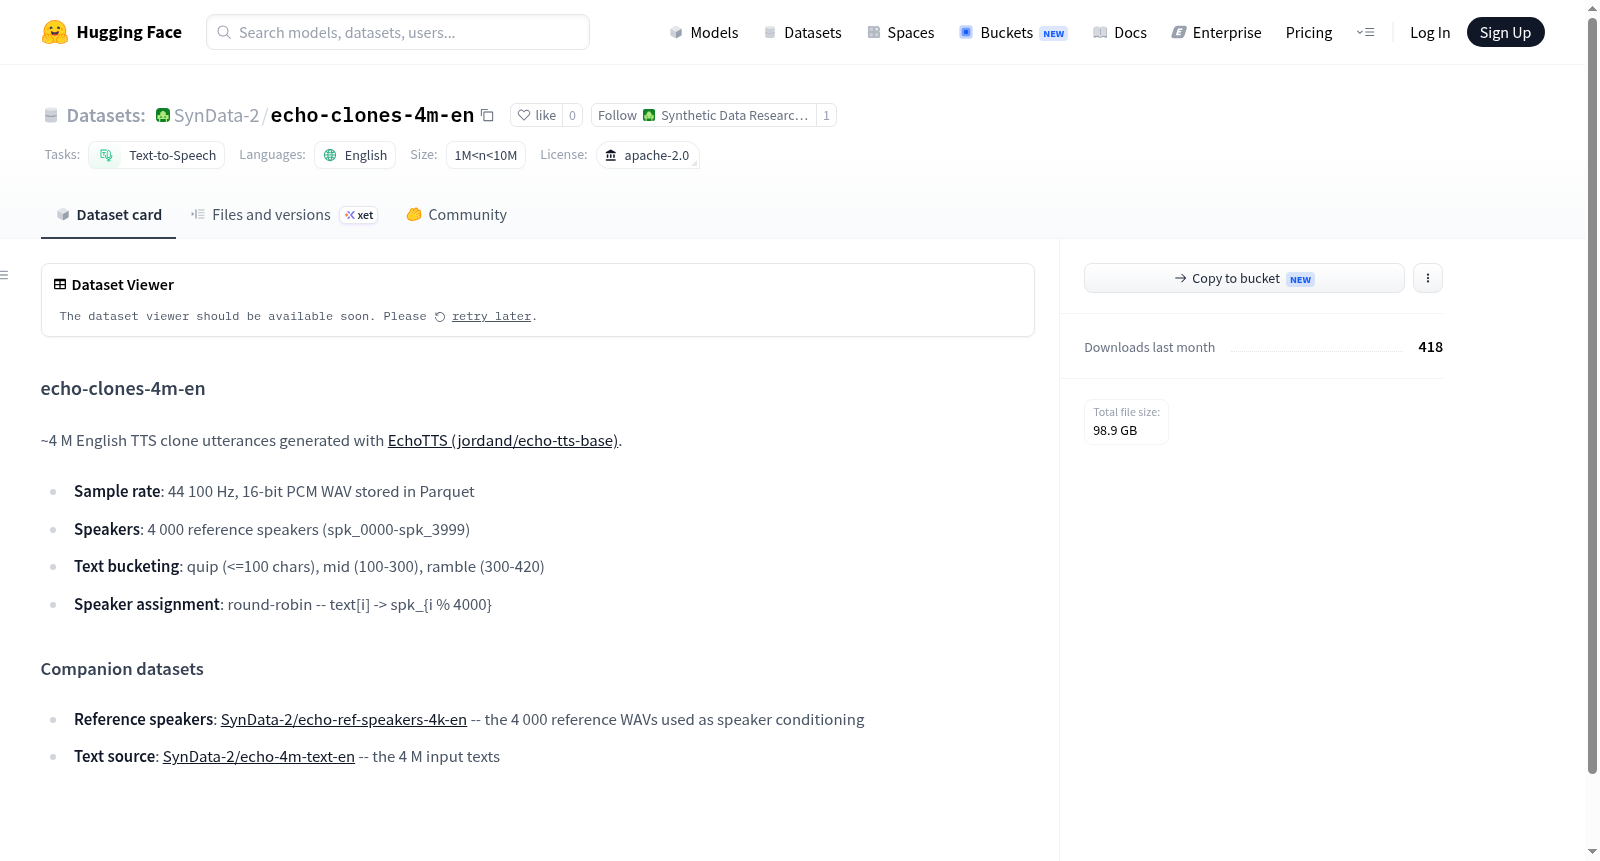Open the apache-2.0 license tag

pyautogui.click(x=647, y=155)
